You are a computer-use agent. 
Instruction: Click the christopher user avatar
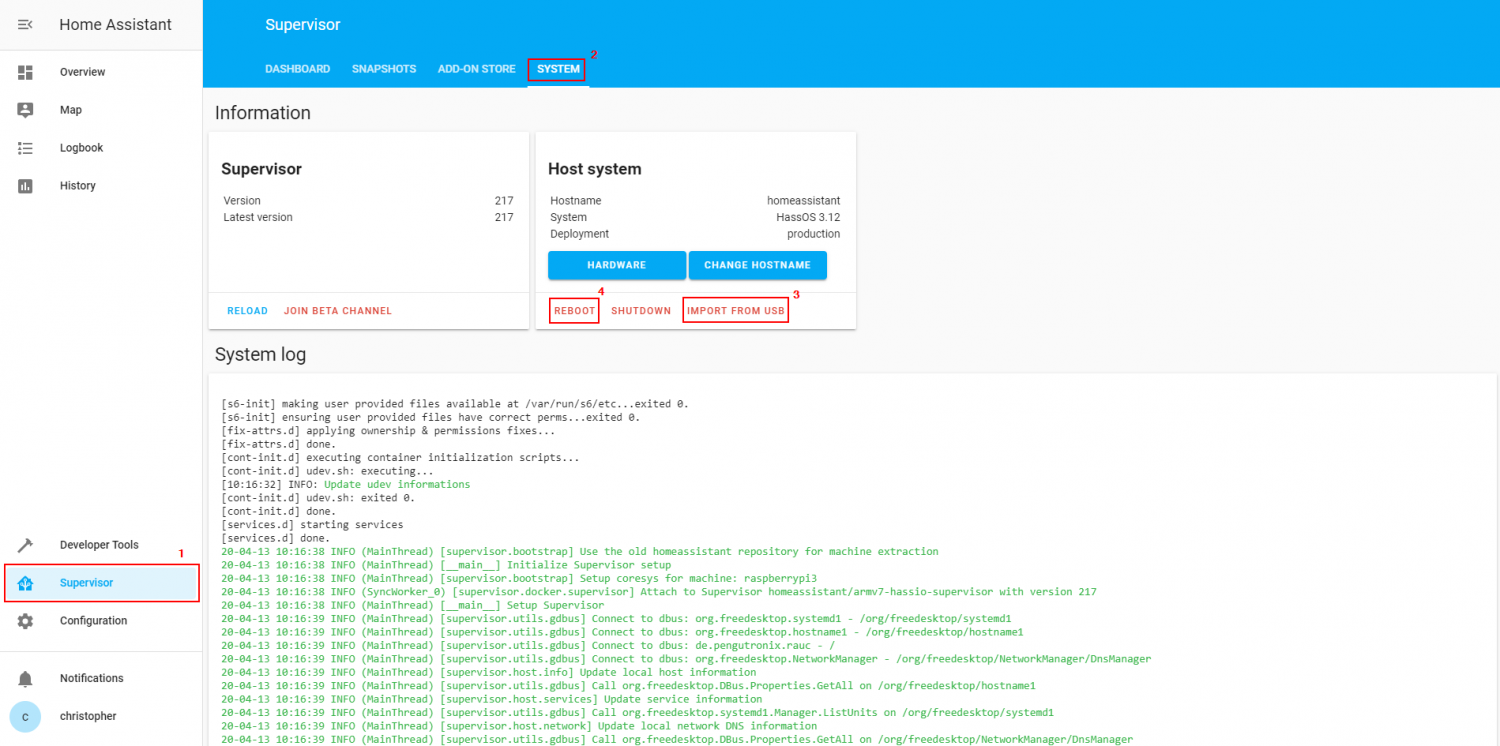coord(25,716)
